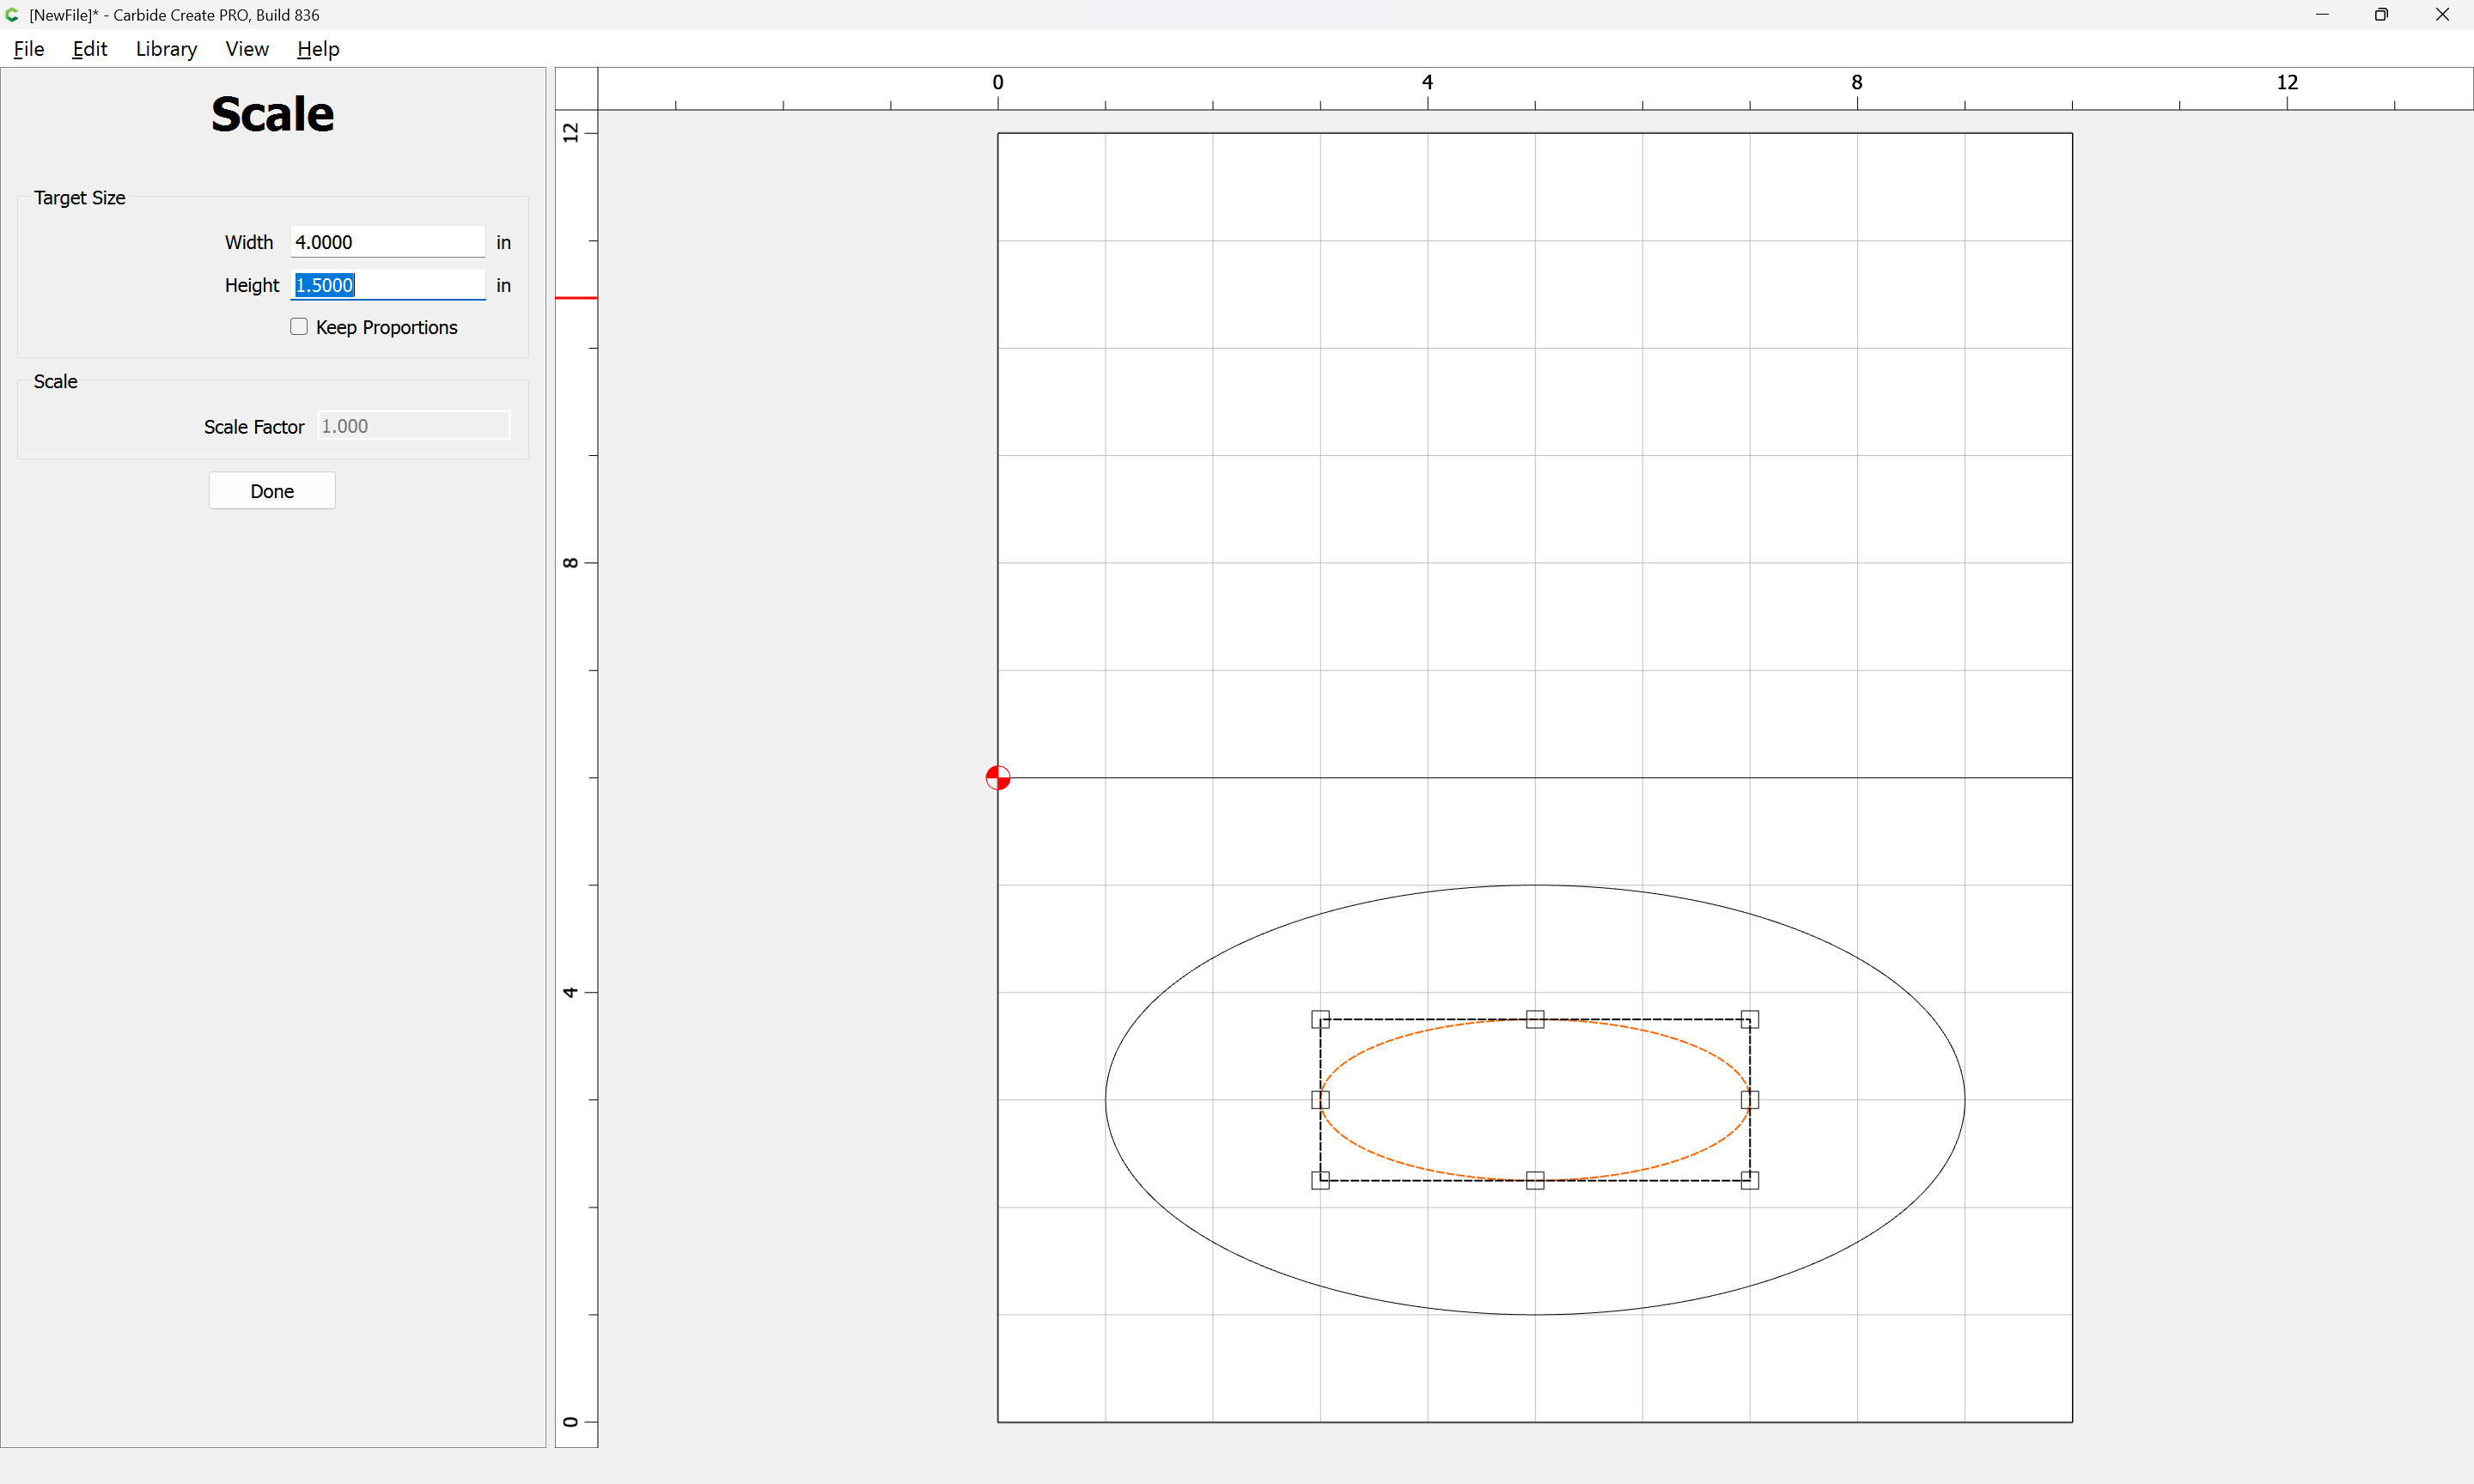Restore down the application window
This screenshot has width=2474, height=1484.
[2381, 14]
